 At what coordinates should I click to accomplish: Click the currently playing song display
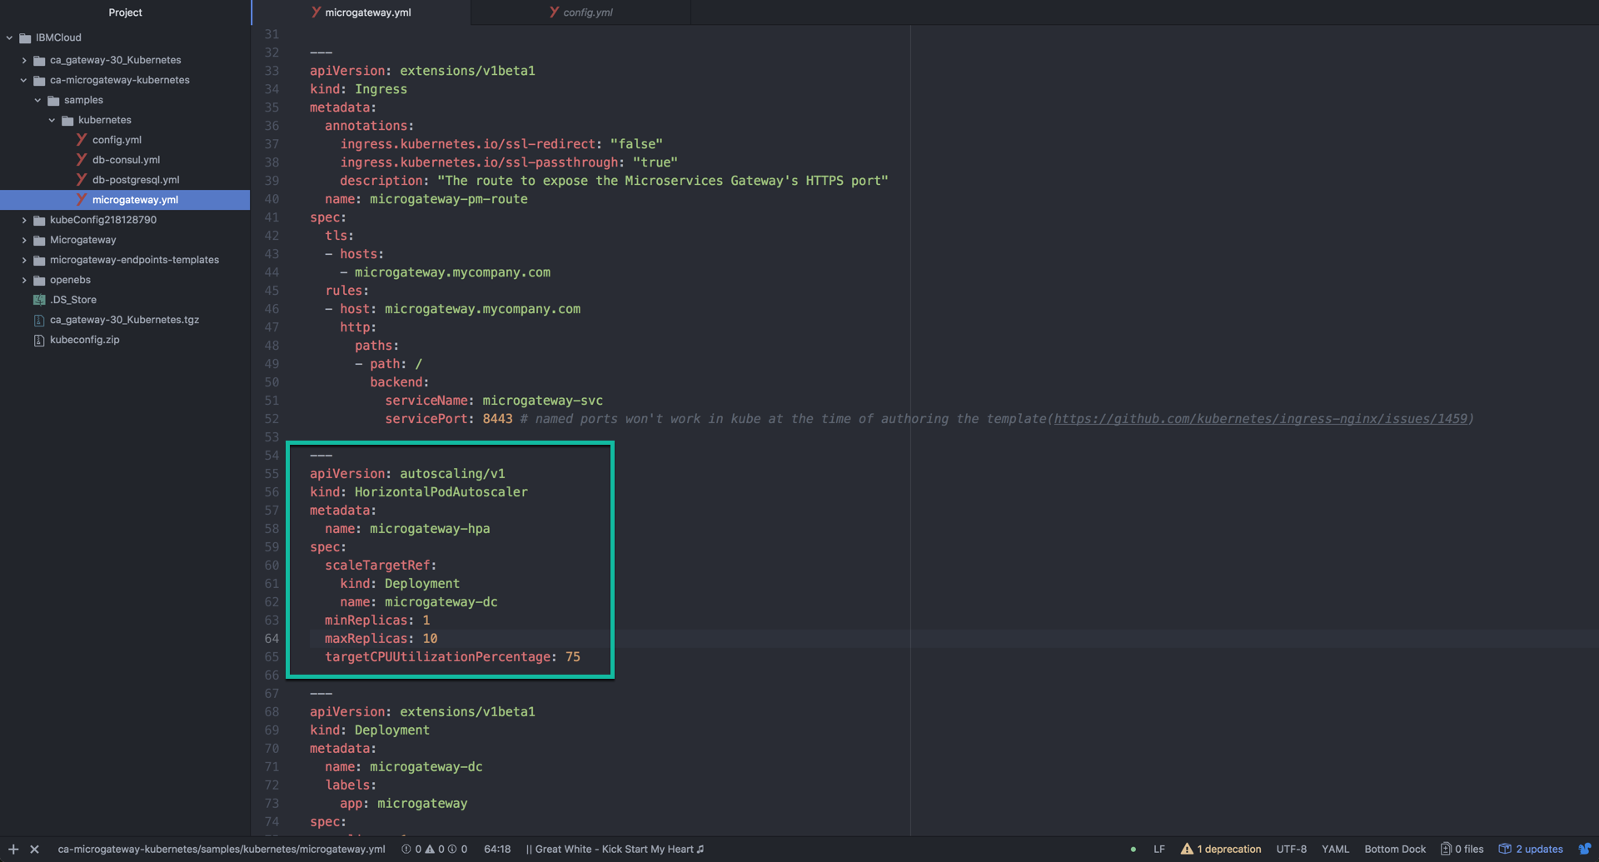click(615, 849)
